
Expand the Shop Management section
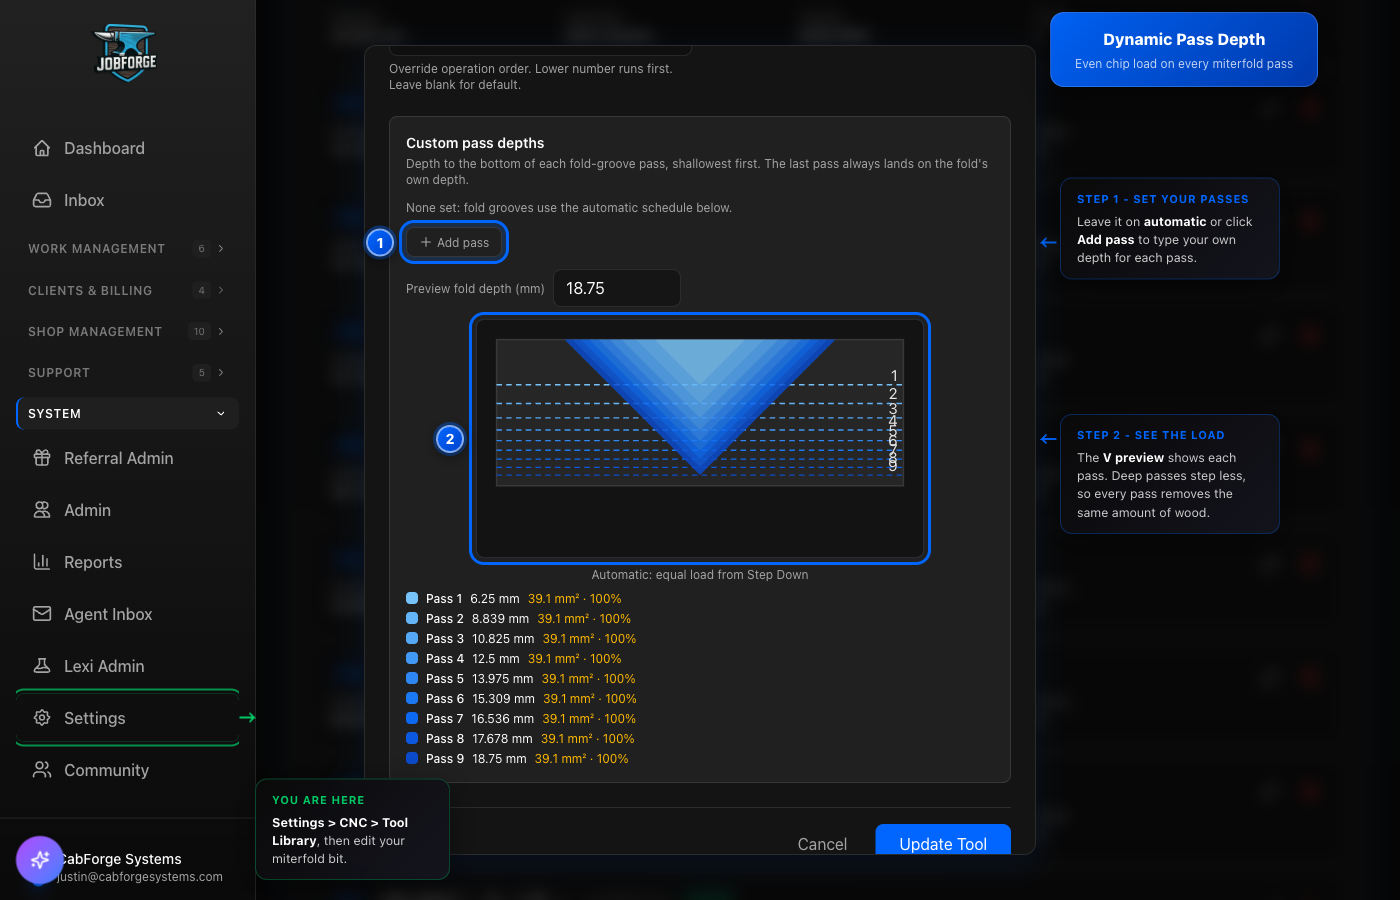point(127,331)
